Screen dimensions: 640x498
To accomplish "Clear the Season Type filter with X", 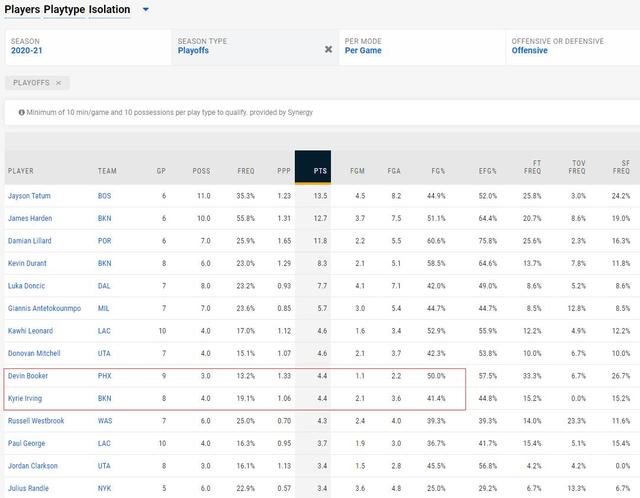I will coord(328,49).
